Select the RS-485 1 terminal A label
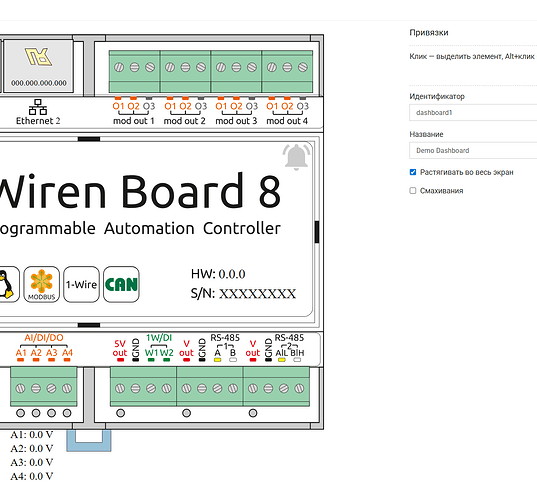 point(217,352)
